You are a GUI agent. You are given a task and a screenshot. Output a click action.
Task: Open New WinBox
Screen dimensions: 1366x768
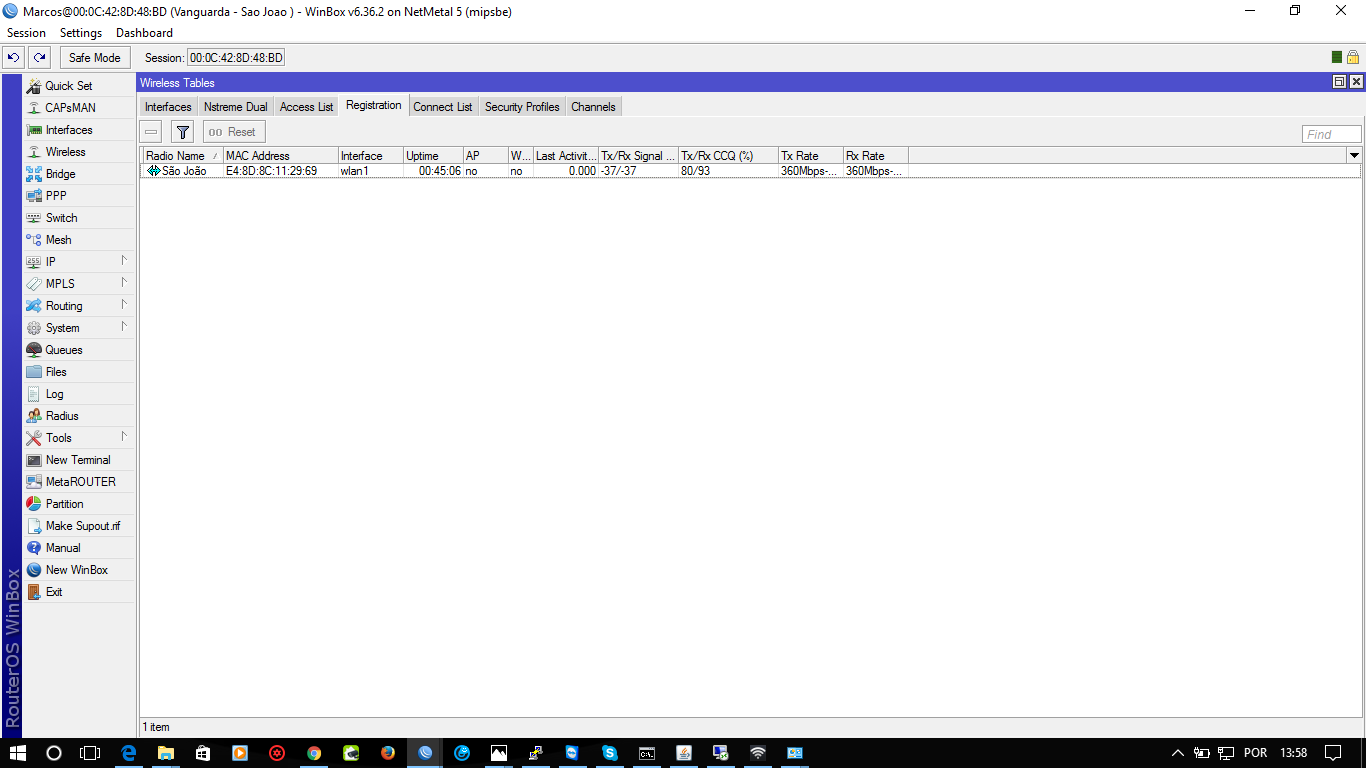[x=78, y=570]
